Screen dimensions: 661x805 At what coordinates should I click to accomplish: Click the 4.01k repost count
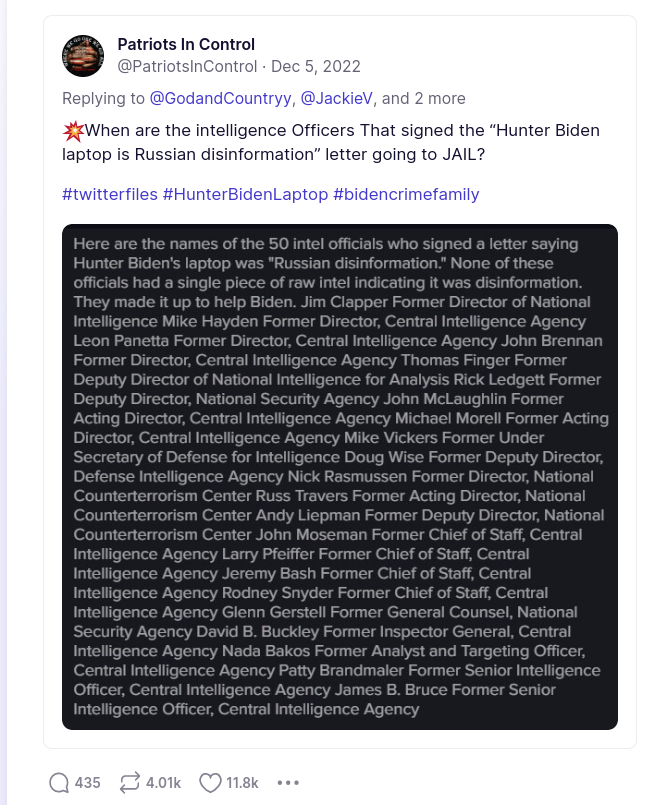pyautogui.click(x=163, y=782)
